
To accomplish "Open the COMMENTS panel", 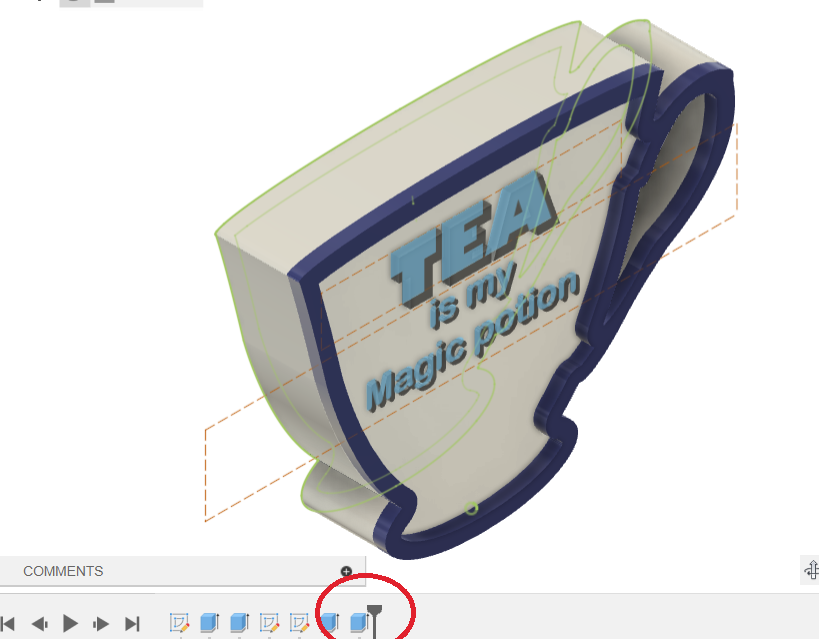I will [x=63, y=572].
